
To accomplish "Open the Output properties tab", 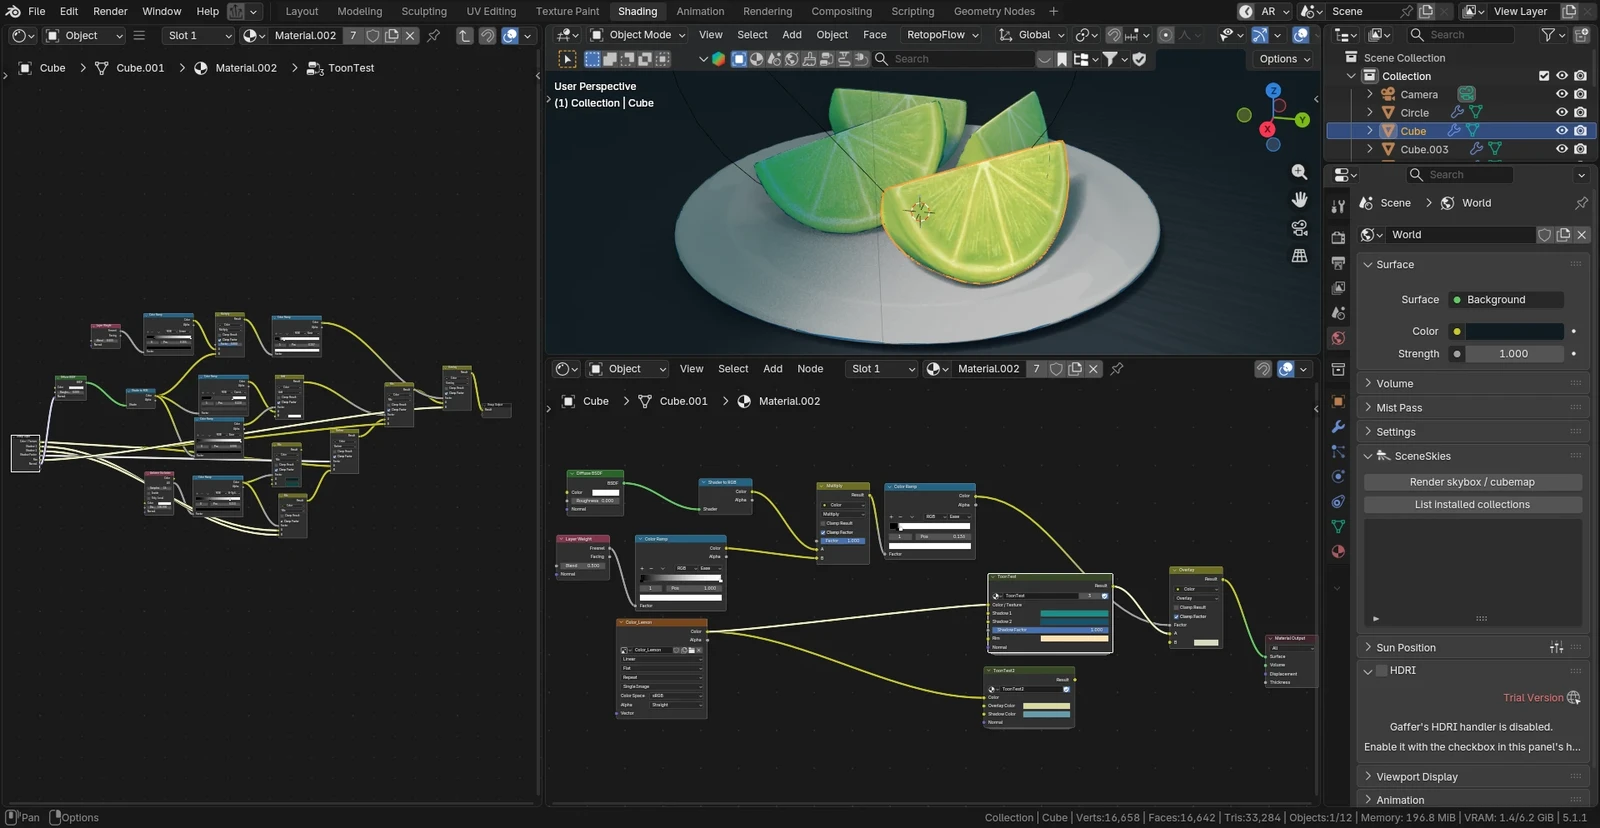I will point(1338,262).
